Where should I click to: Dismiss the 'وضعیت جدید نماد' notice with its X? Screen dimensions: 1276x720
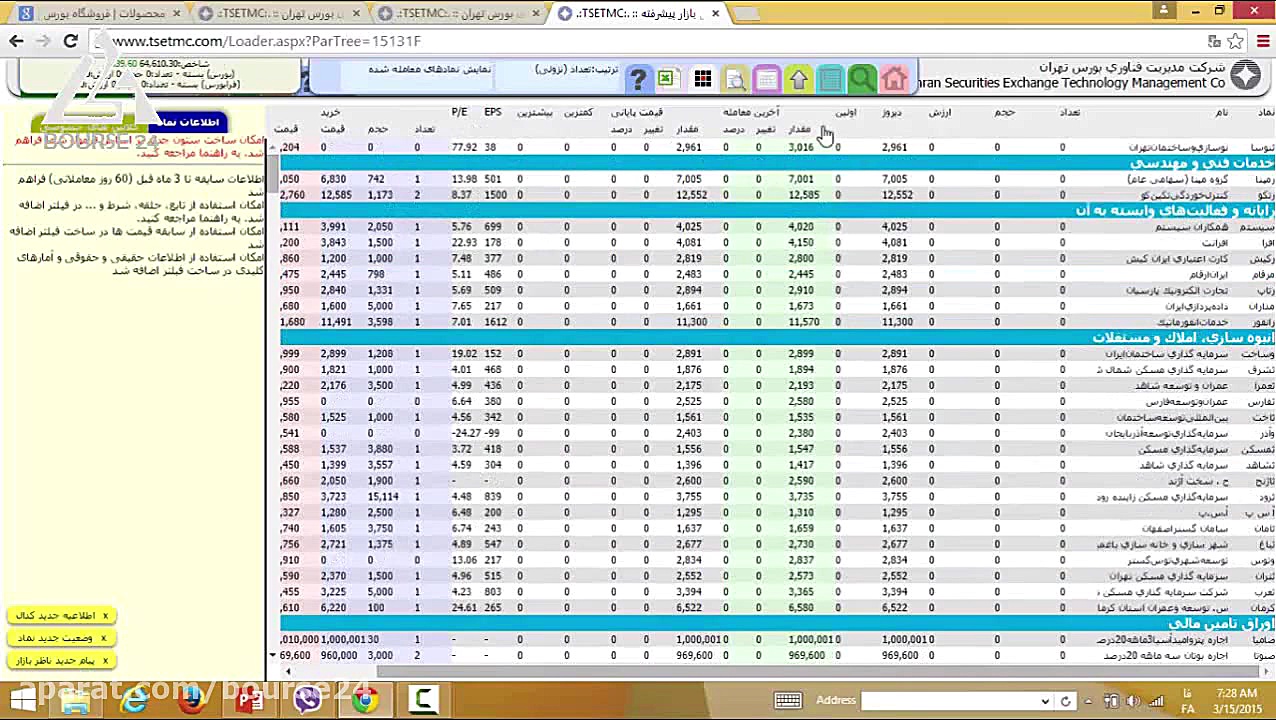(105, 638)
